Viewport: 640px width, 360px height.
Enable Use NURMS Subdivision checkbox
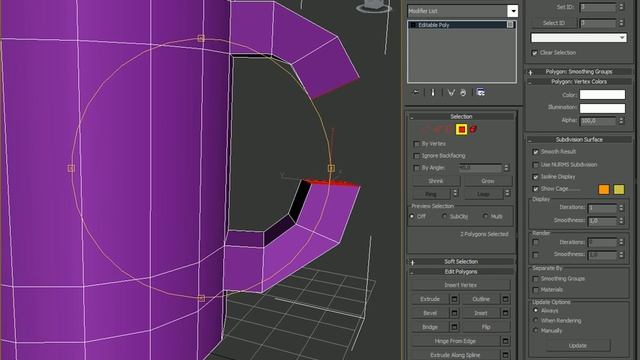coord(536,165)
